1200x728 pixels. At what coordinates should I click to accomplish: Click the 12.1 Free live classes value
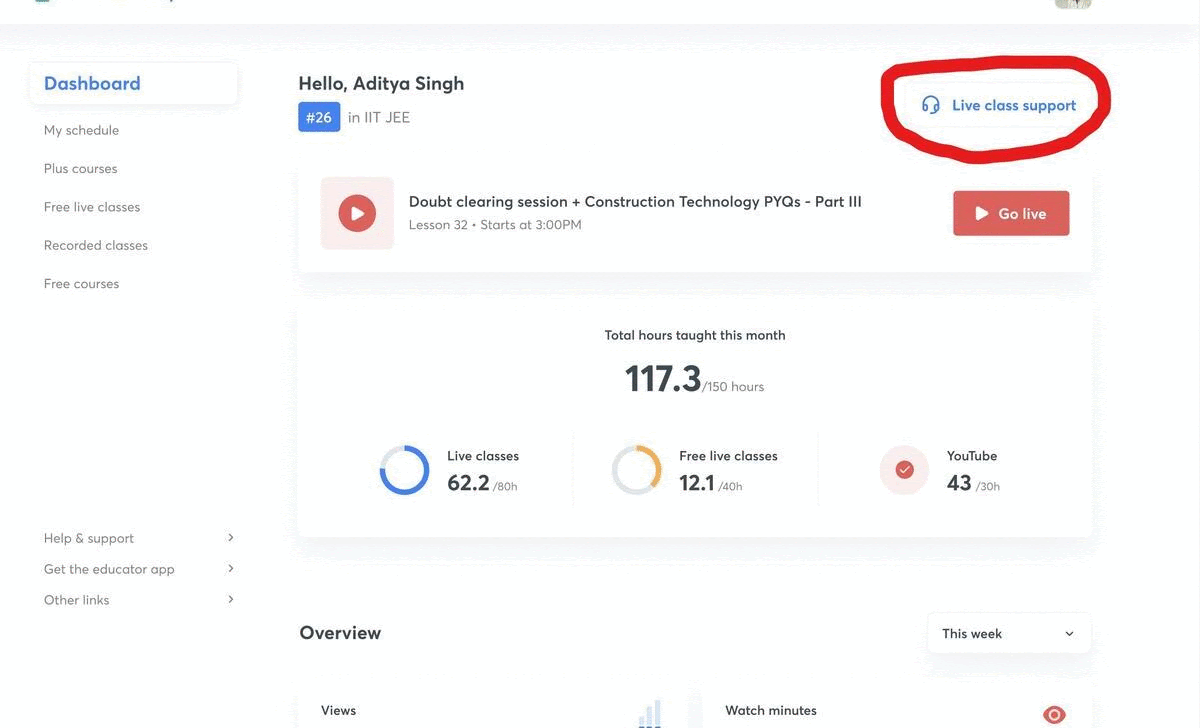coord(697,483)
